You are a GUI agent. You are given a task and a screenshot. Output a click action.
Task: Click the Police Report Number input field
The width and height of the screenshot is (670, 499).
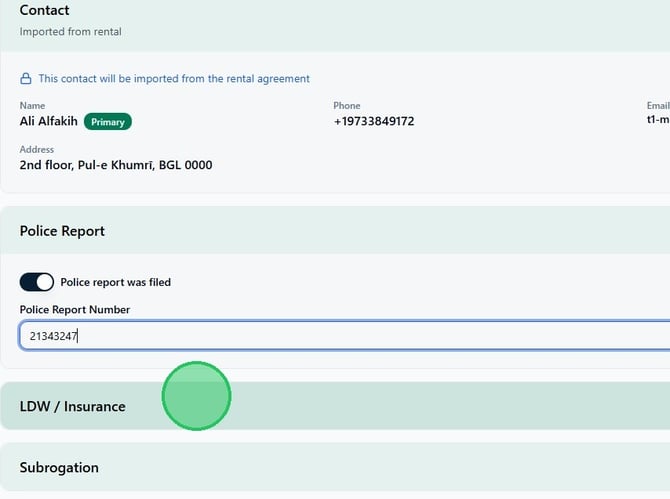[344, 336]
